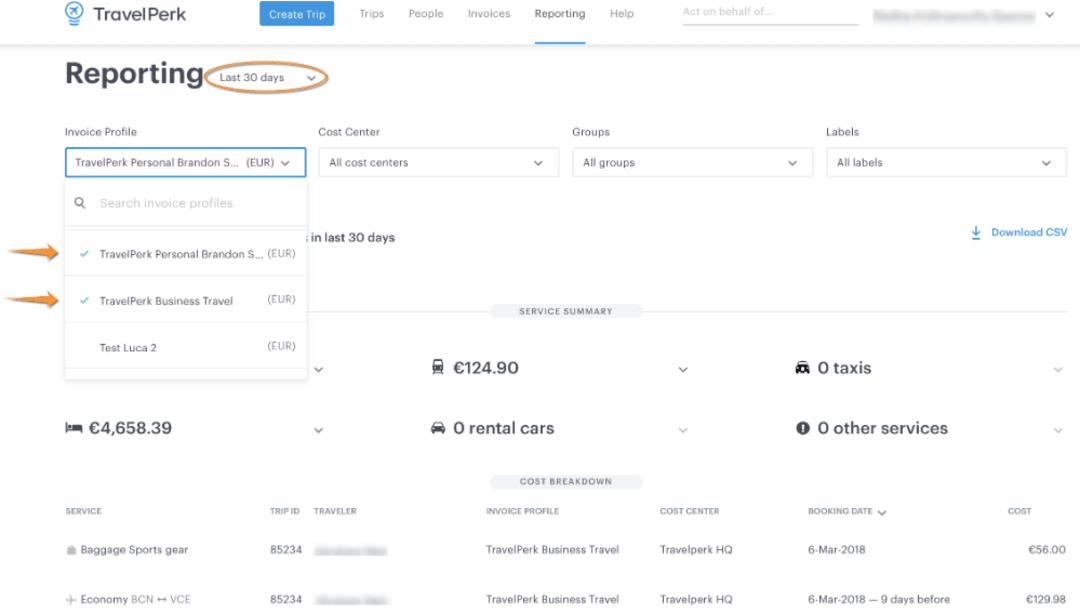Screen dimensions: 1080x613
Task: Click the download arrow icon near Download CSV
Action: tap(975, 232)
